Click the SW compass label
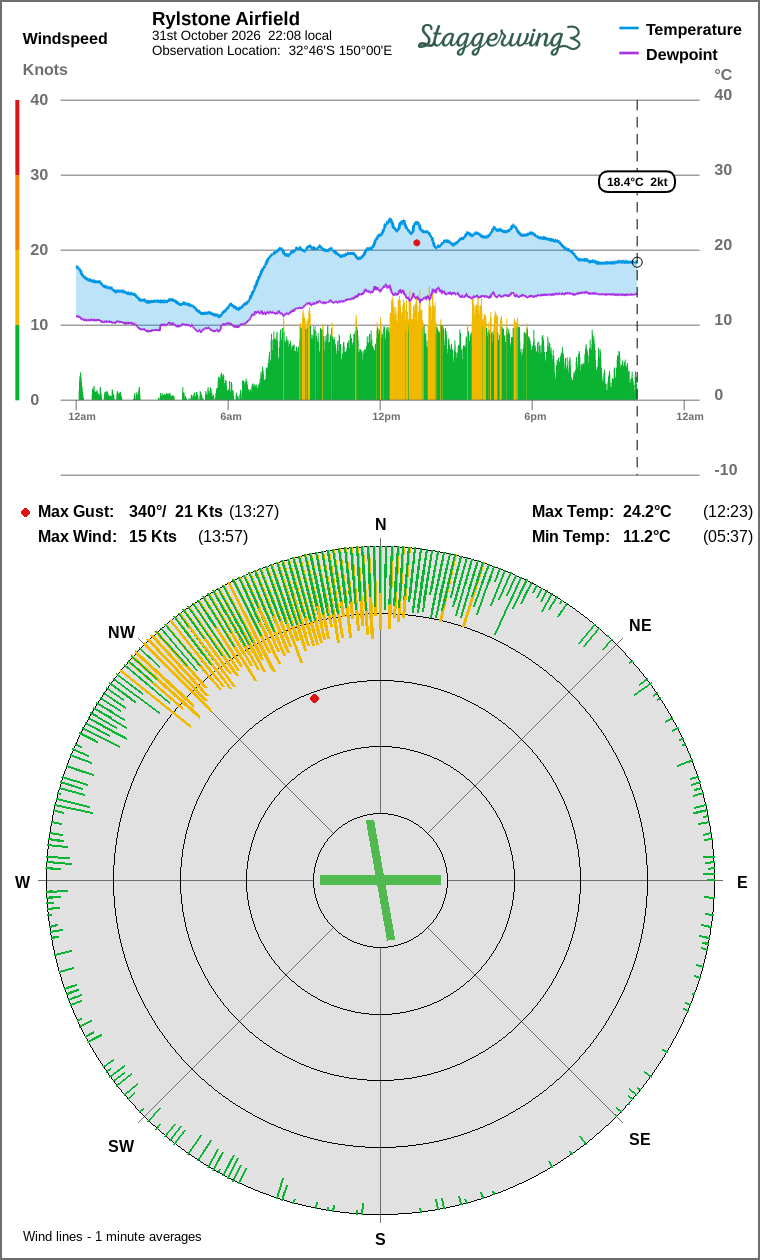 pos(121,1147)
